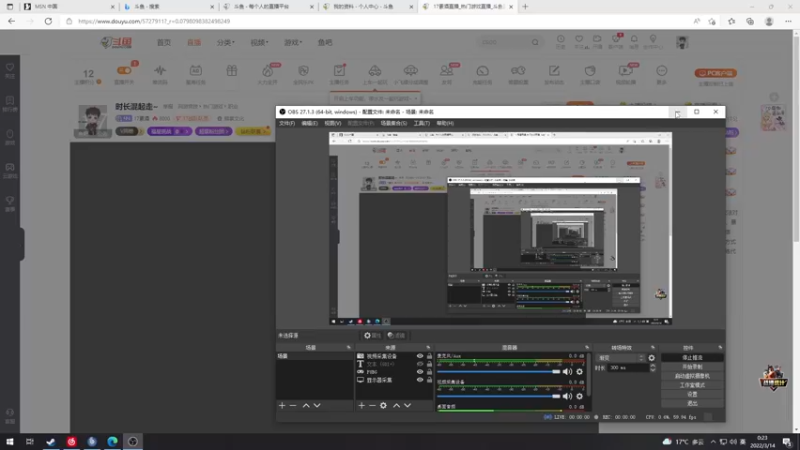Viewport: 800px width, 450px height.
Task: Toggle visibility of PUBG source
Action: [420, 372]
